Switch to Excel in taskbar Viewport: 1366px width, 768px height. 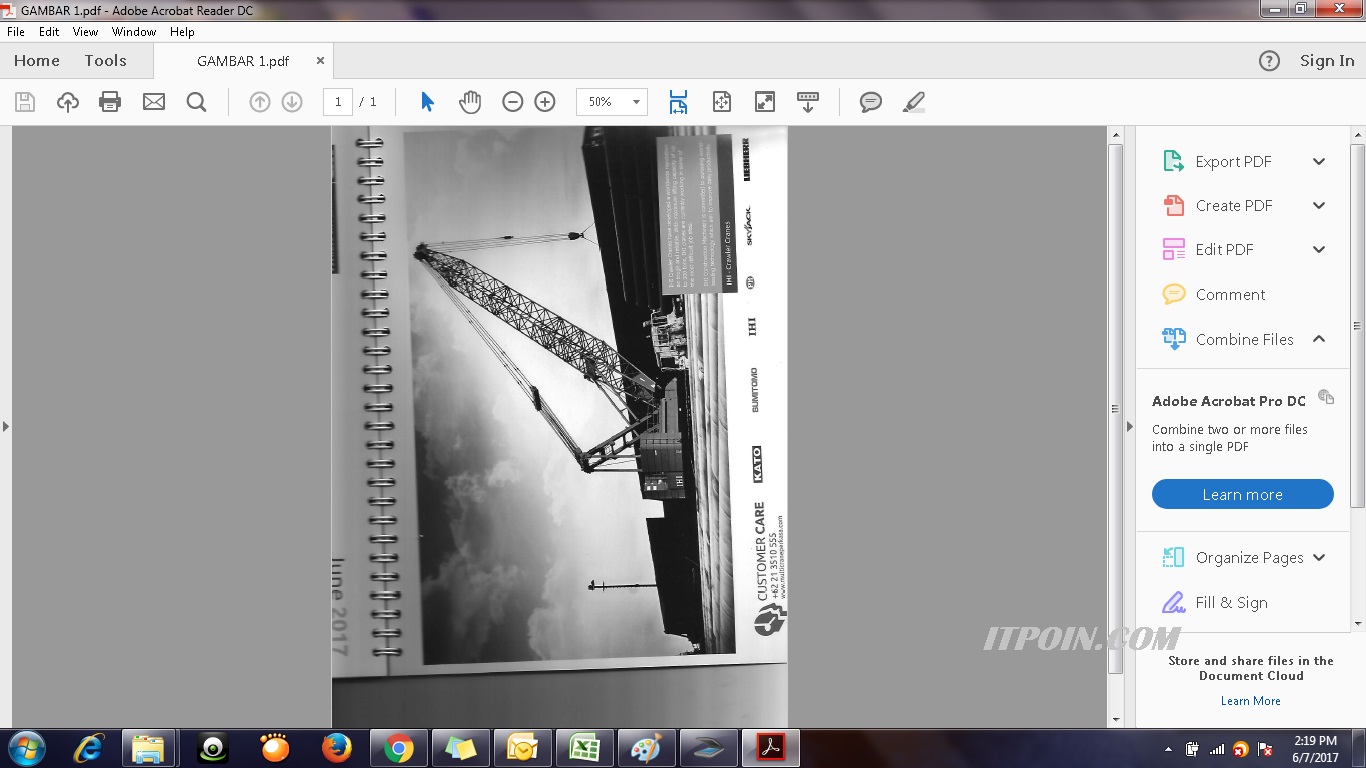[585, 748]
